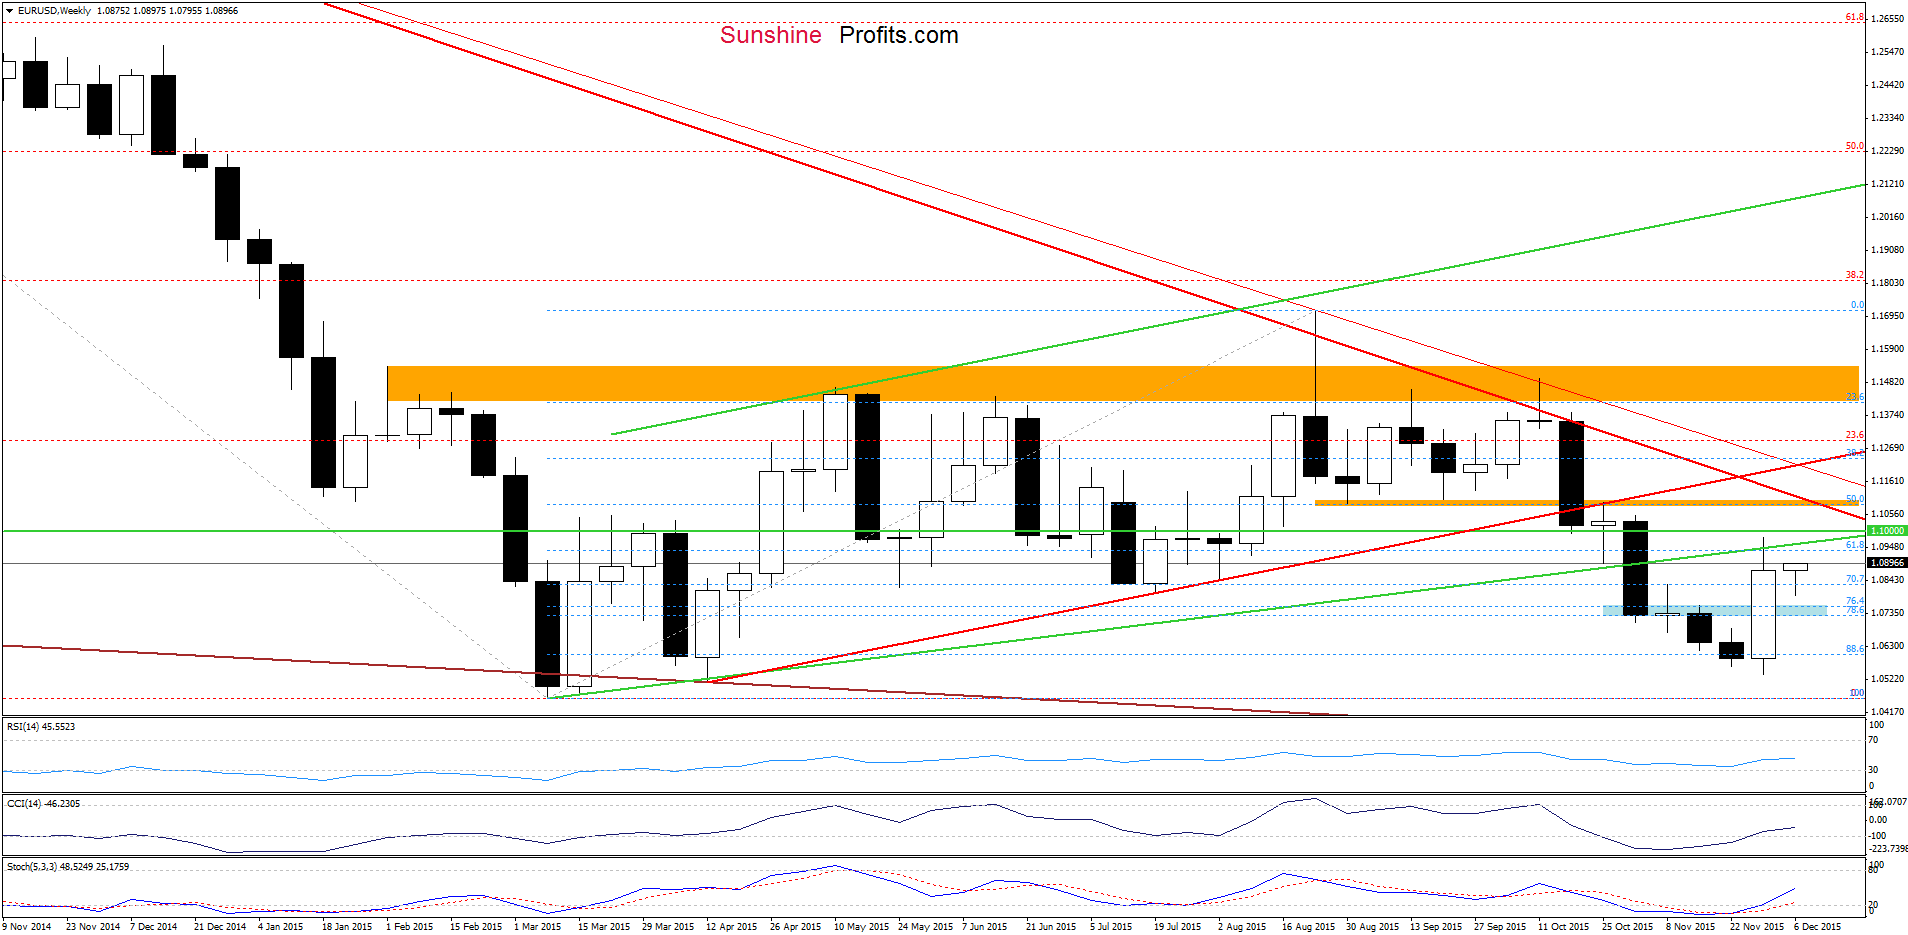Click the 4 Jan 2015 date label
Screen dimensions: 1908x935
click(280, 926)
